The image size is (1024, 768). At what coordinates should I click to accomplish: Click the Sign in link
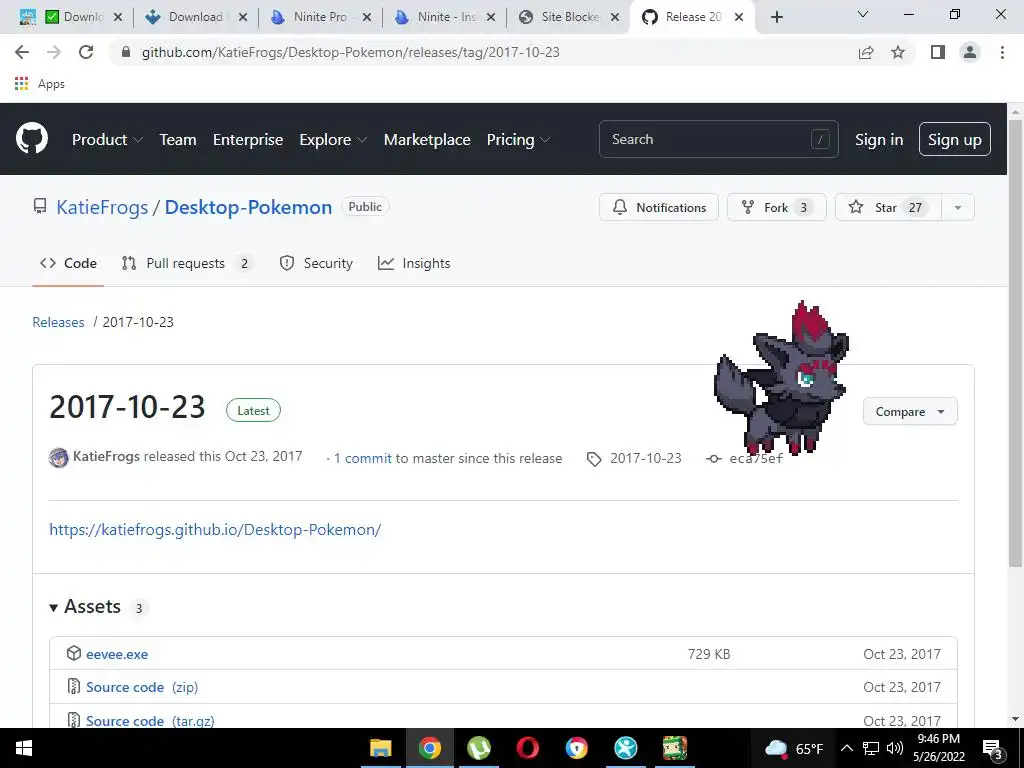click(879, 139)
